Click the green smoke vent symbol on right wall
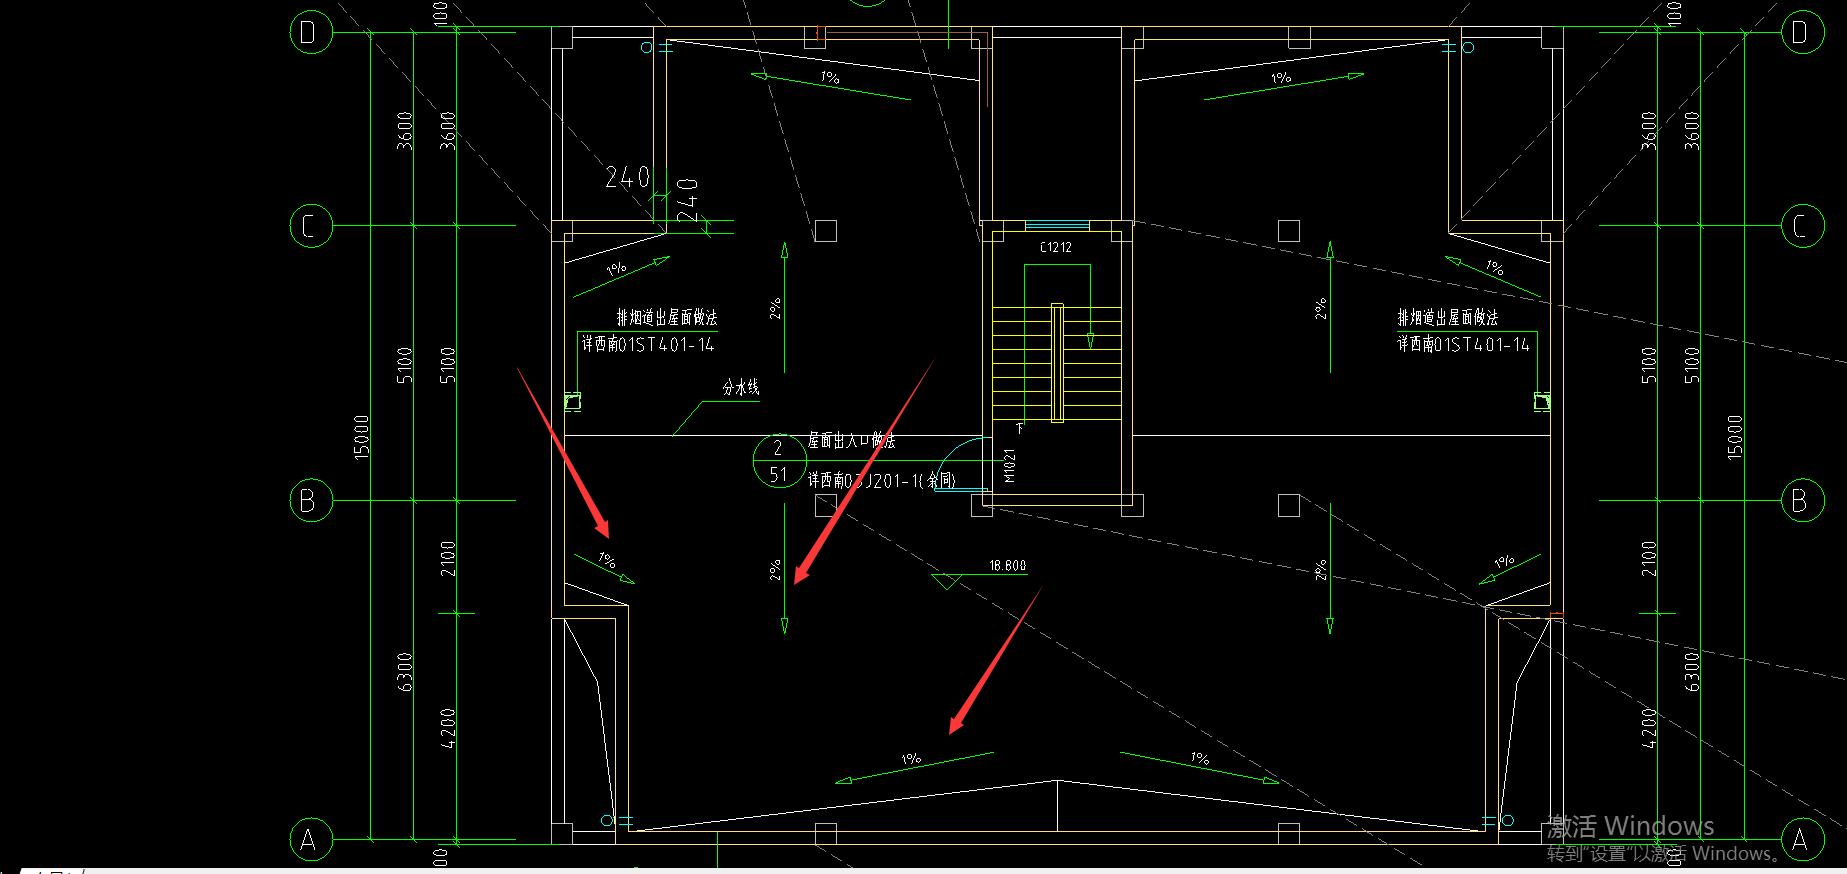The image size is (1847, 874). (1542, 402)
